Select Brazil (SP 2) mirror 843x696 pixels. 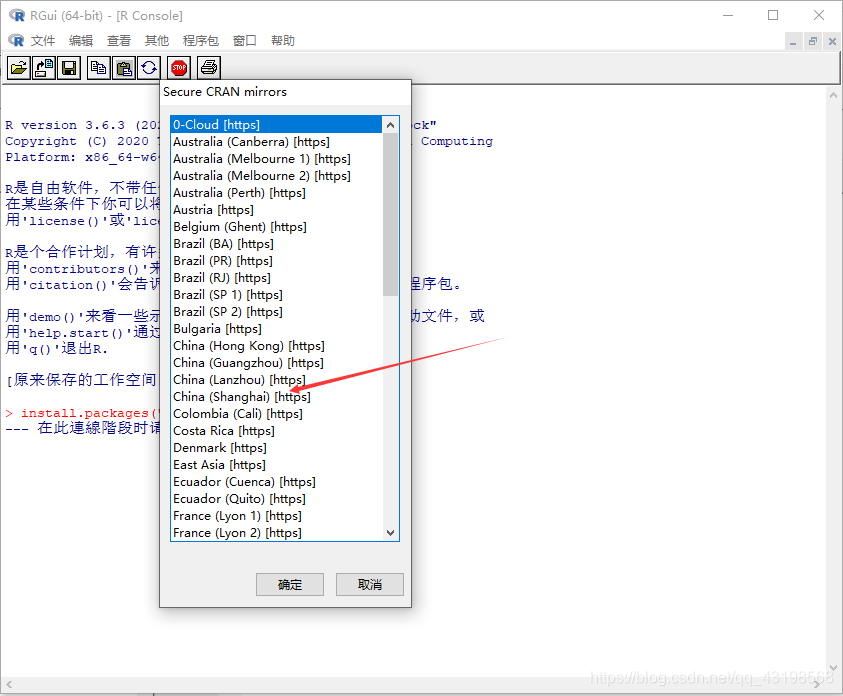[x=276, y=312]
